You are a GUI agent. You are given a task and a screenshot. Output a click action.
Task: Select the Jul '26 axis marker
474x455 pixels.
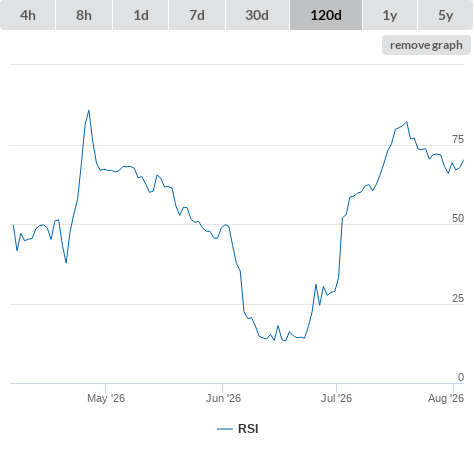coord(336,398)
